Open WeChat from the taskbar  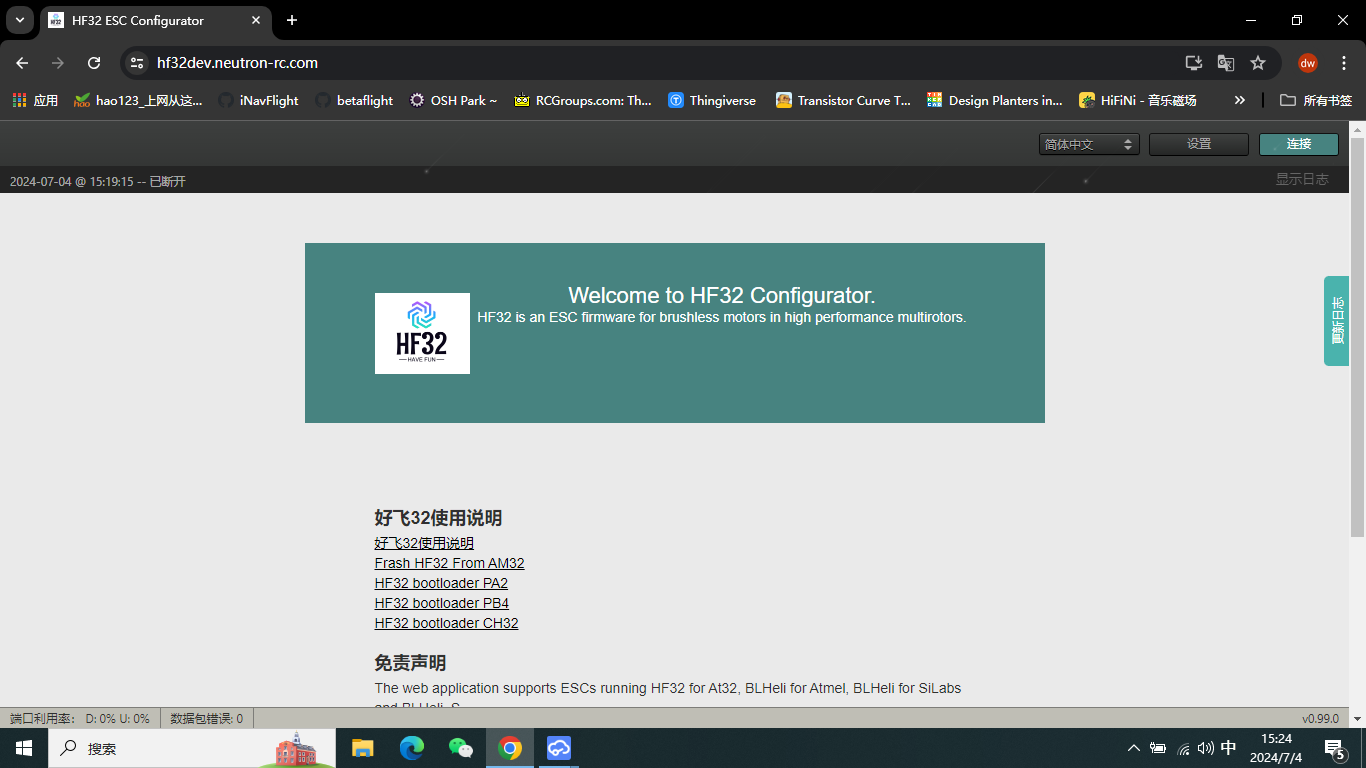pos(460,748)
